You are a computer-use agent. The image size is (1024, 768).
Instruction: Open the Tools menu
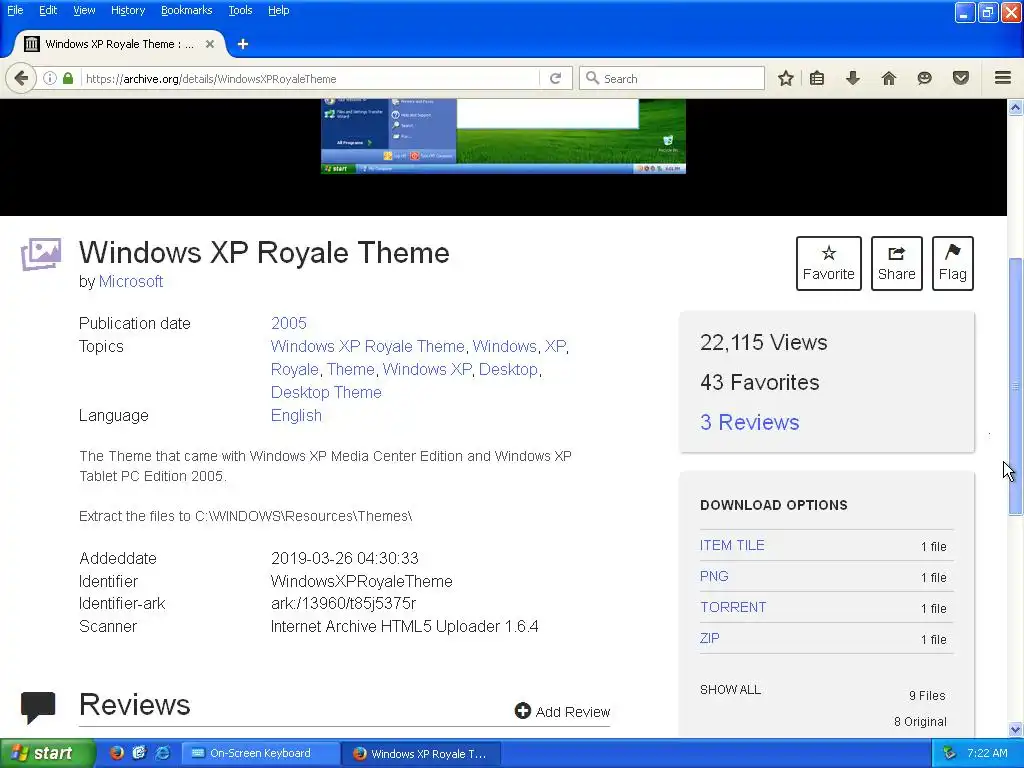(x=240, y=10)
